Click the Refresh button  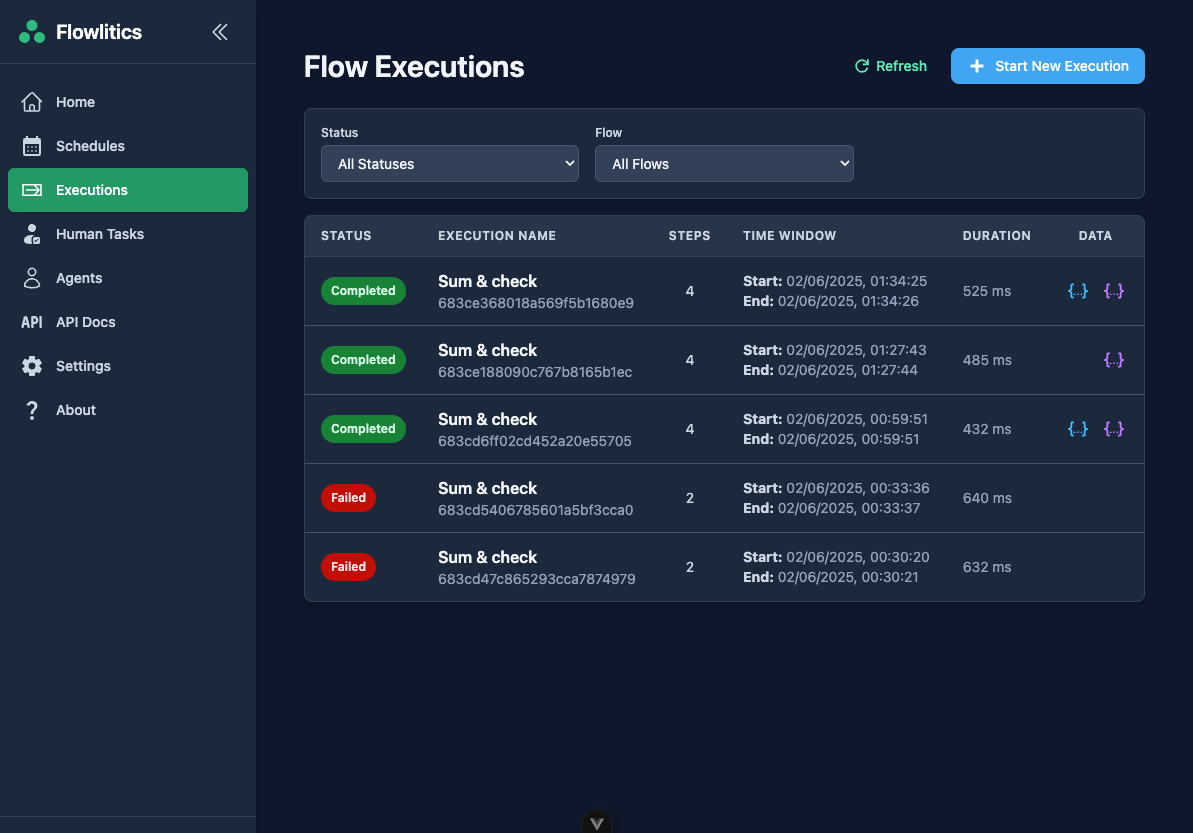(x=891, y=66)
